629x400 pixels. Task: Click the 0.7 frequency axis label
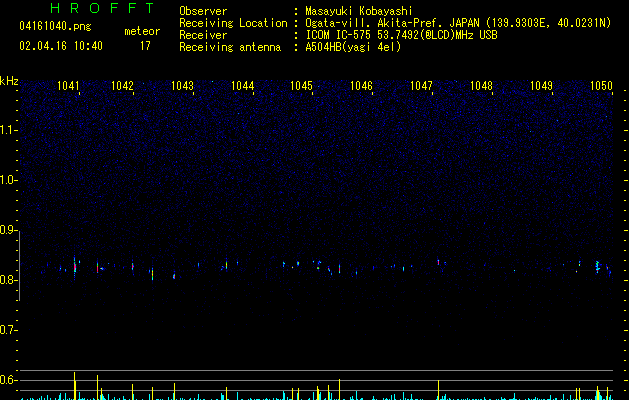pos(8,330)
